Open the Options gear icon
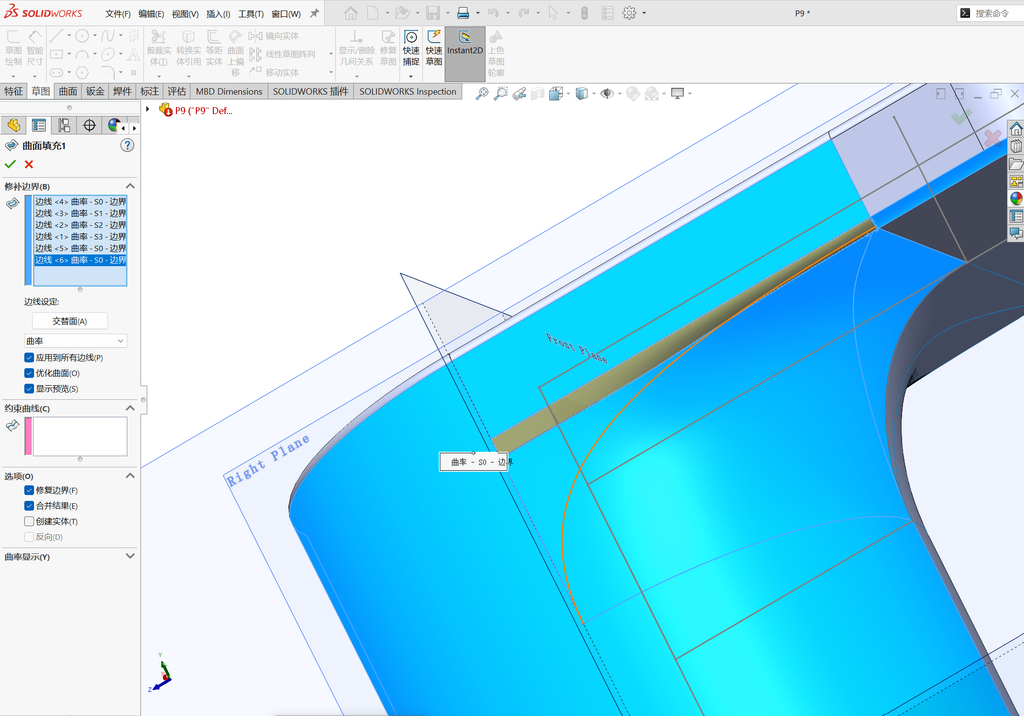The image size is (1024, 716). coord(629,13)
